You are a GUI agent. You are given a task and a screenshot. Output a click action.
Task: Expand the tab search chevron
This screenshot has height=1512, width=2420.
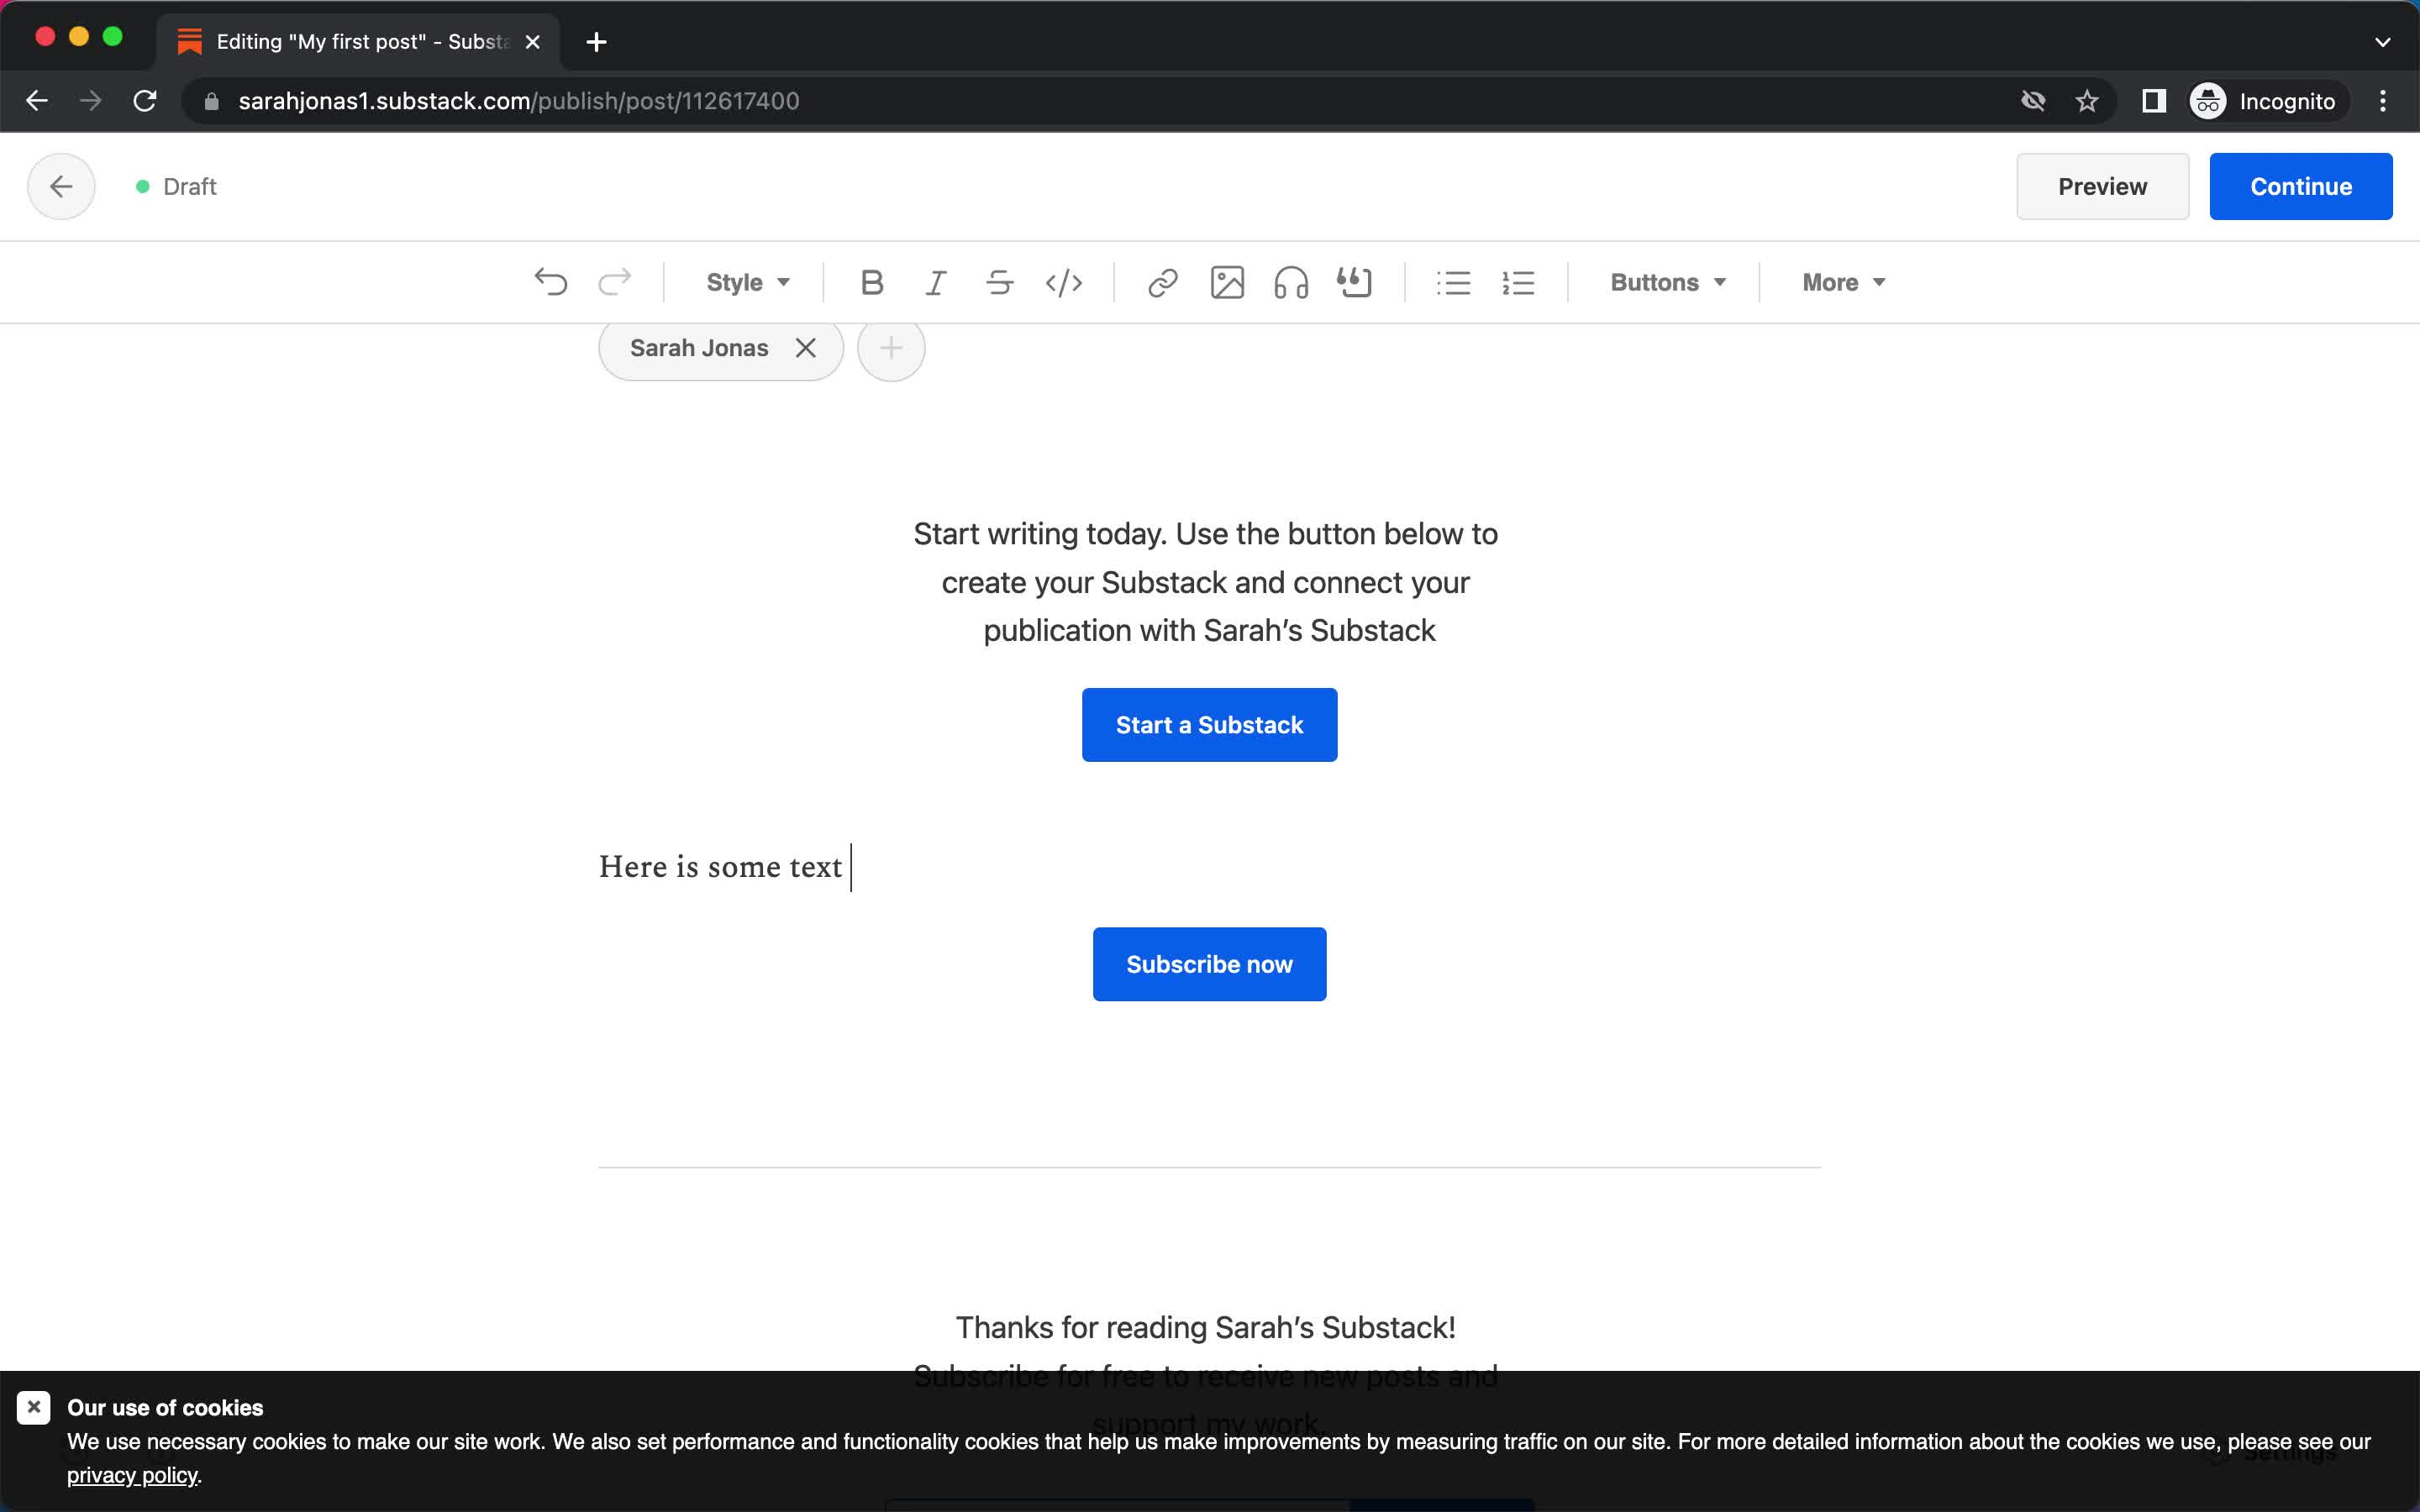[x=2382, y=42]
